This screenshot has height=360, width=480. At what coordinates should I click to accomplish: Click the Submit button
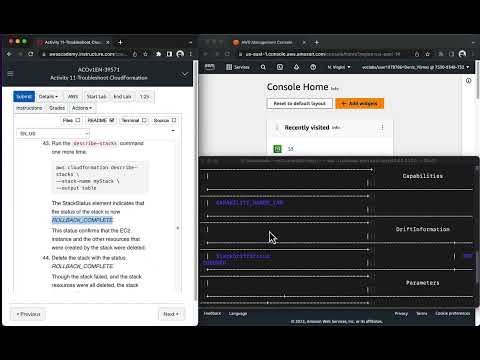pos(24,96)
